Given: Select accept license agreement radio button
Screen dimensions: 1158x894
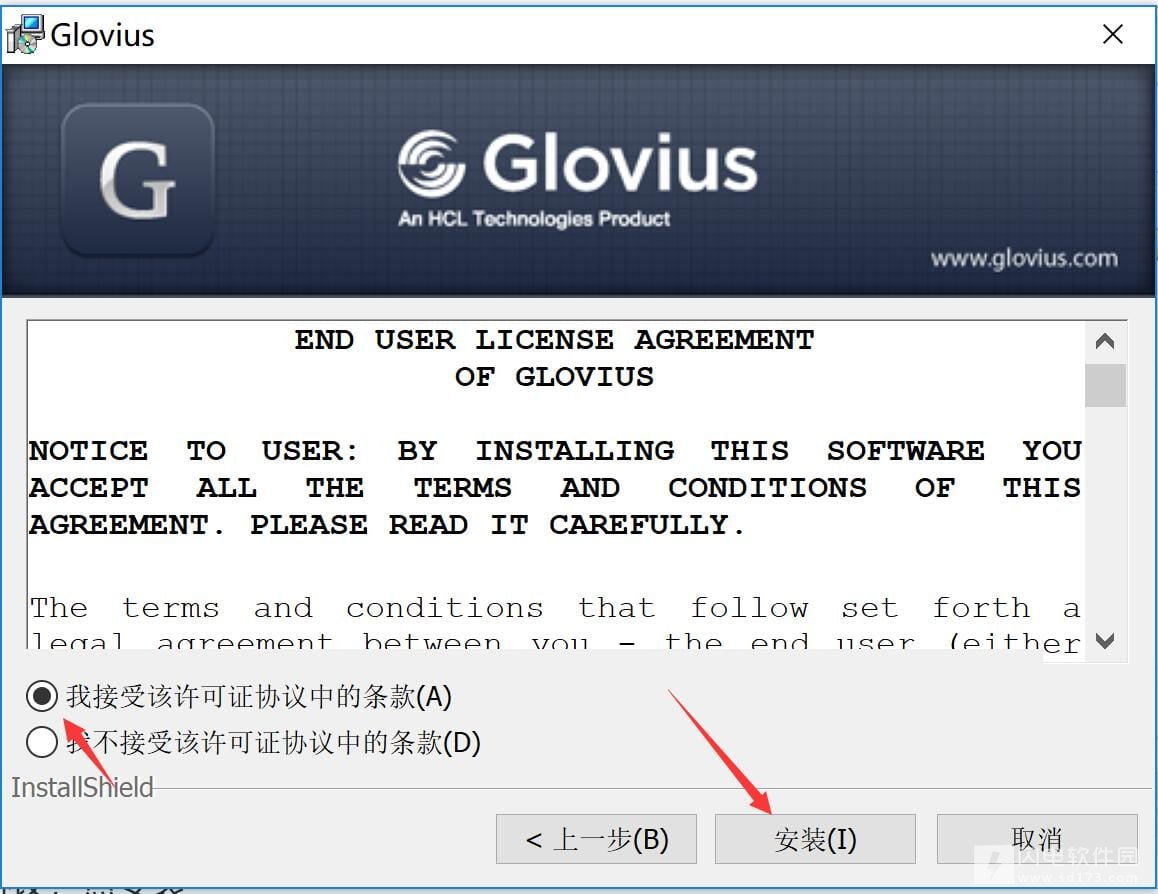Looking at the screenshot, I should point(41,696).
